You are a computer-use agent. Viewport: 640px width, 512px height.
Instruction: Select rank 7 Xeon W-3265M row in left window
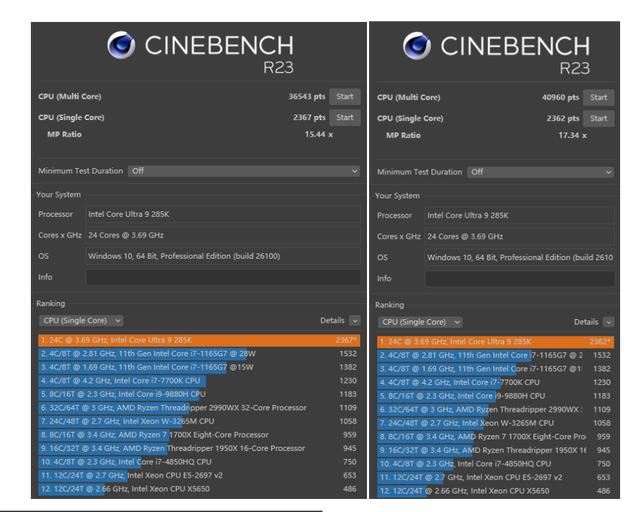pos(199,421)
